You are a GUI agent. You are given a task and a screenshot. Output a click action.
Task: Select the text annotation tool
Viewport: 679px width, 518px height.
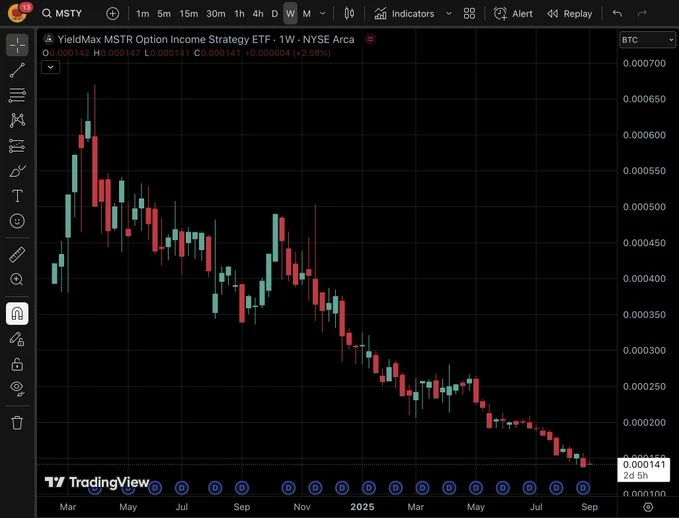[x=17, y=196]
